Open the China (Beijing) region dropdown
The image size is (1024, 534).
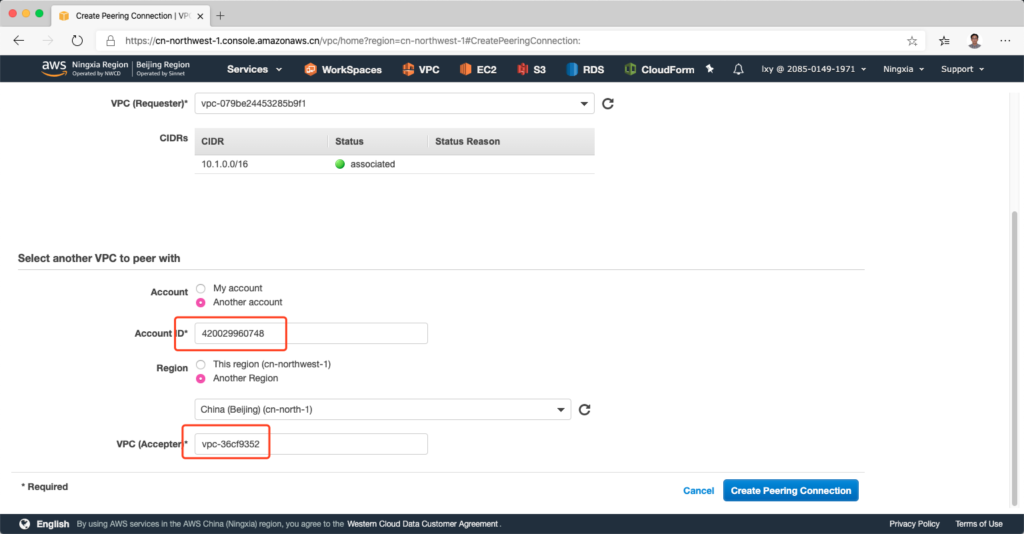[x=382, y=410]
